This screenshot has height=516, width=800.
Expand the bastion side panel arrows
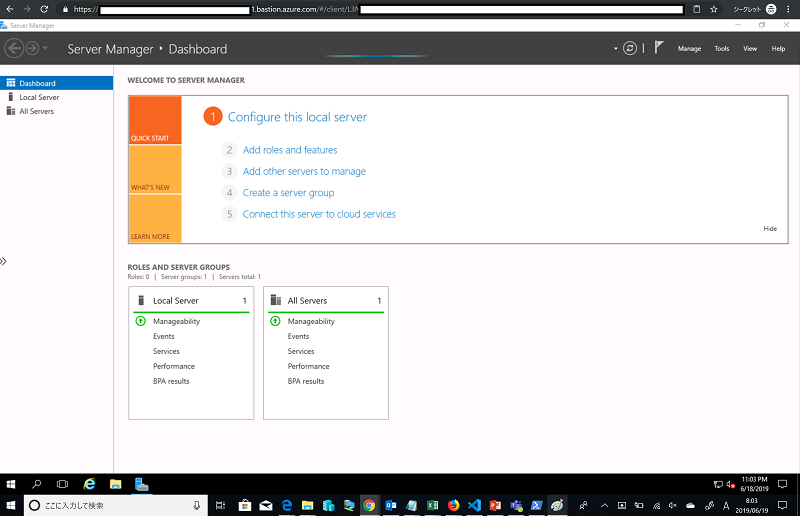[4, 261]
